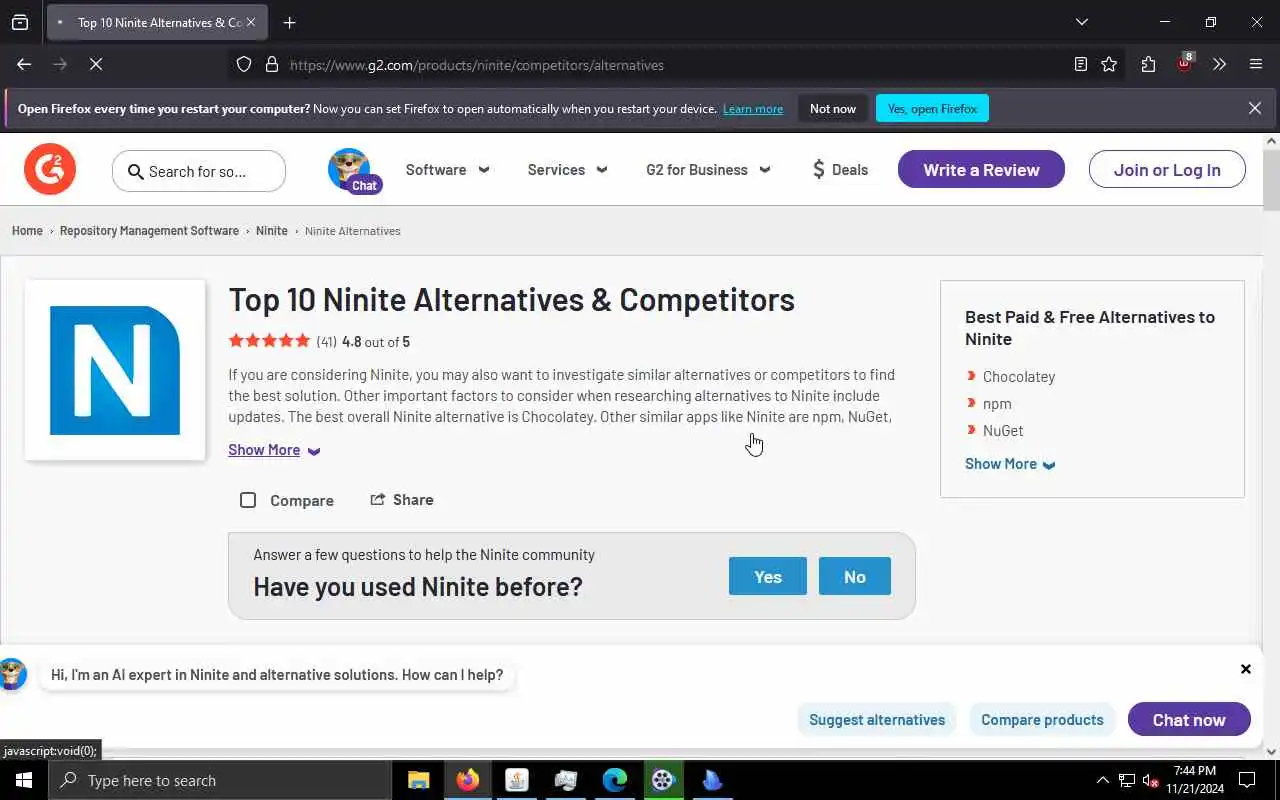The image size is (1280, 800).
Task: Open Repository Management Software breadcrumb
Action: click(149, 231)
